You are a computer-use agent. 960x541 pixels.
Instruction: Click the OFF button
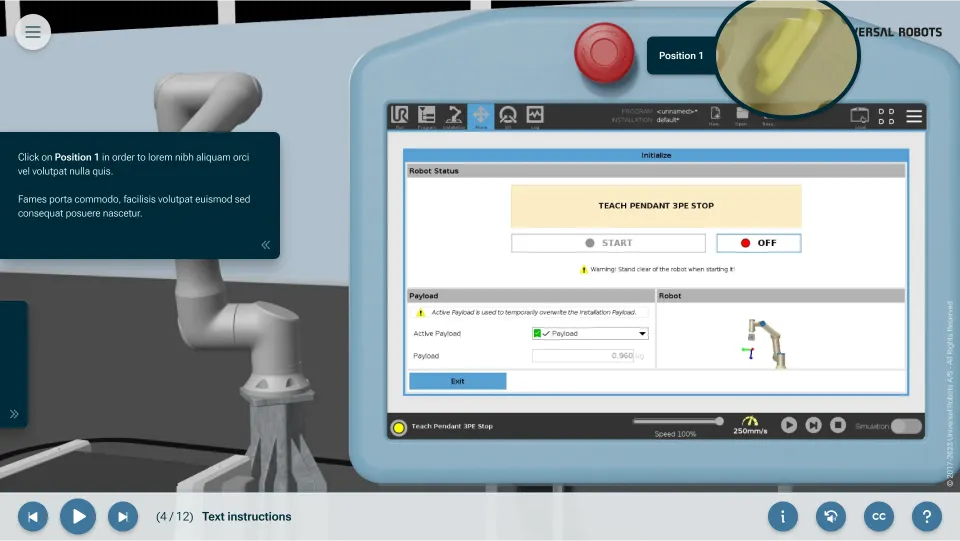[x=759, y=243]
